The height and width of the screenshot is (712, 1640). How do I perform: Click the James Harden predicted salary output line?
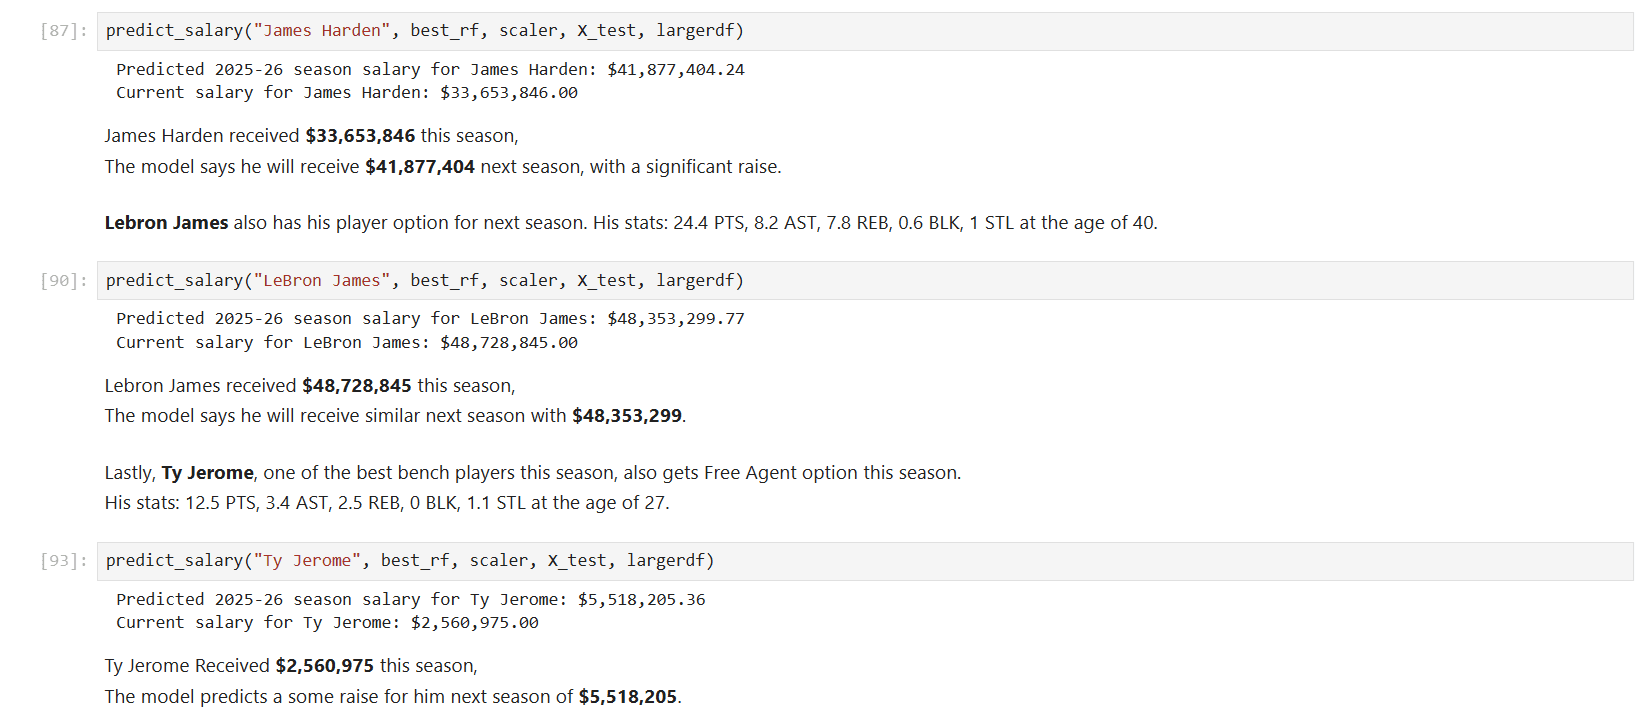430,70
